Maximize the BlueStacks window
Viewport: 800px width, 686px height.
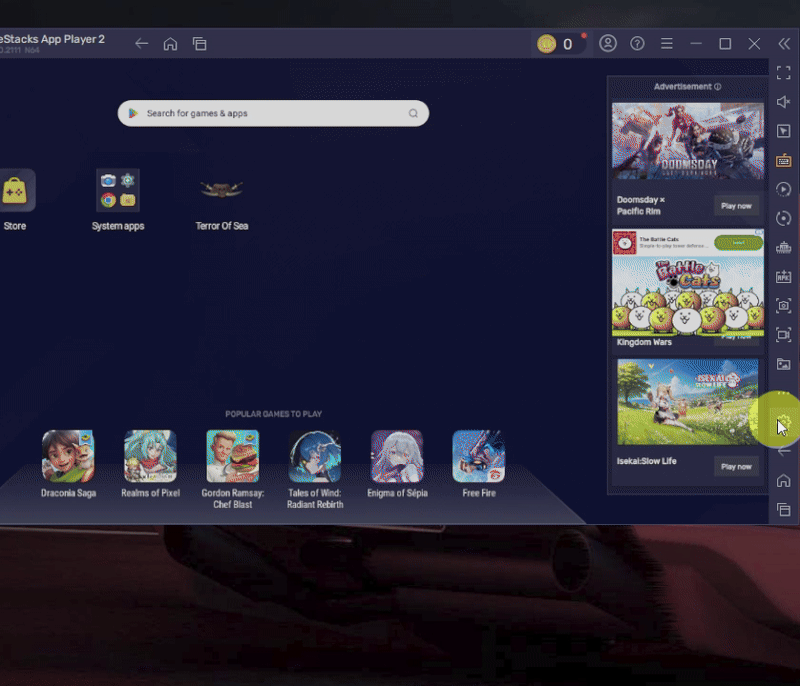tap(725, 44)
